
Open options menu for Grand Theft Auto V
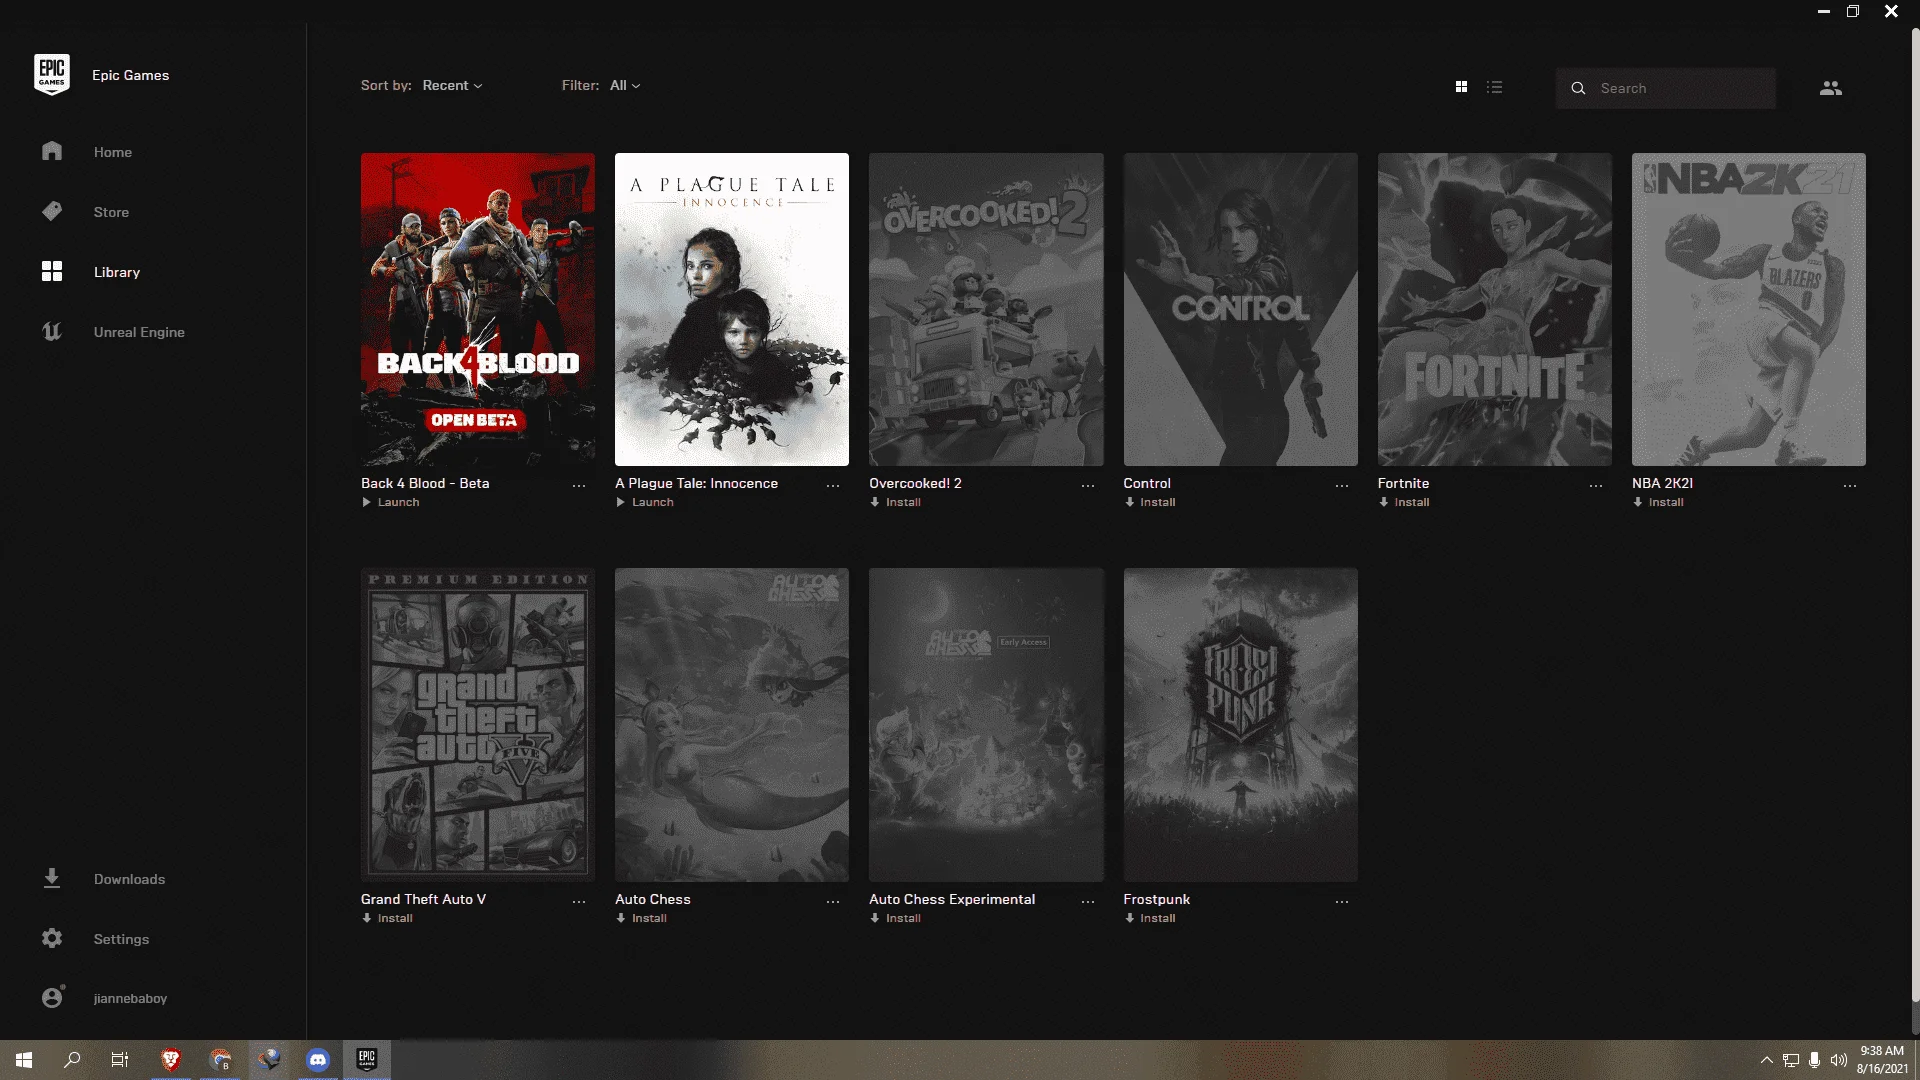coord(579,901)
